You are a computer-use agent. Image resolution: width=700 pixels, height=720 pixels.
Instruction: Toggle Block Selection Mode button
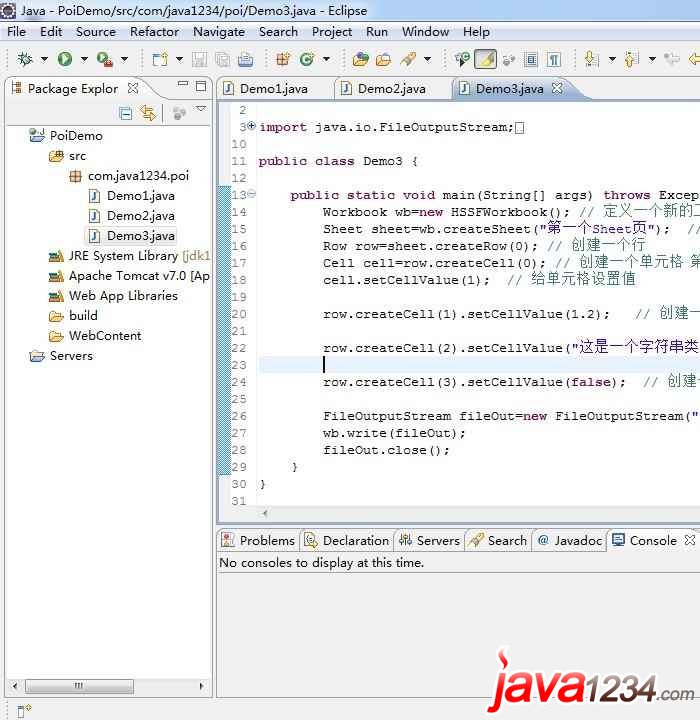(x=531, y=60)
